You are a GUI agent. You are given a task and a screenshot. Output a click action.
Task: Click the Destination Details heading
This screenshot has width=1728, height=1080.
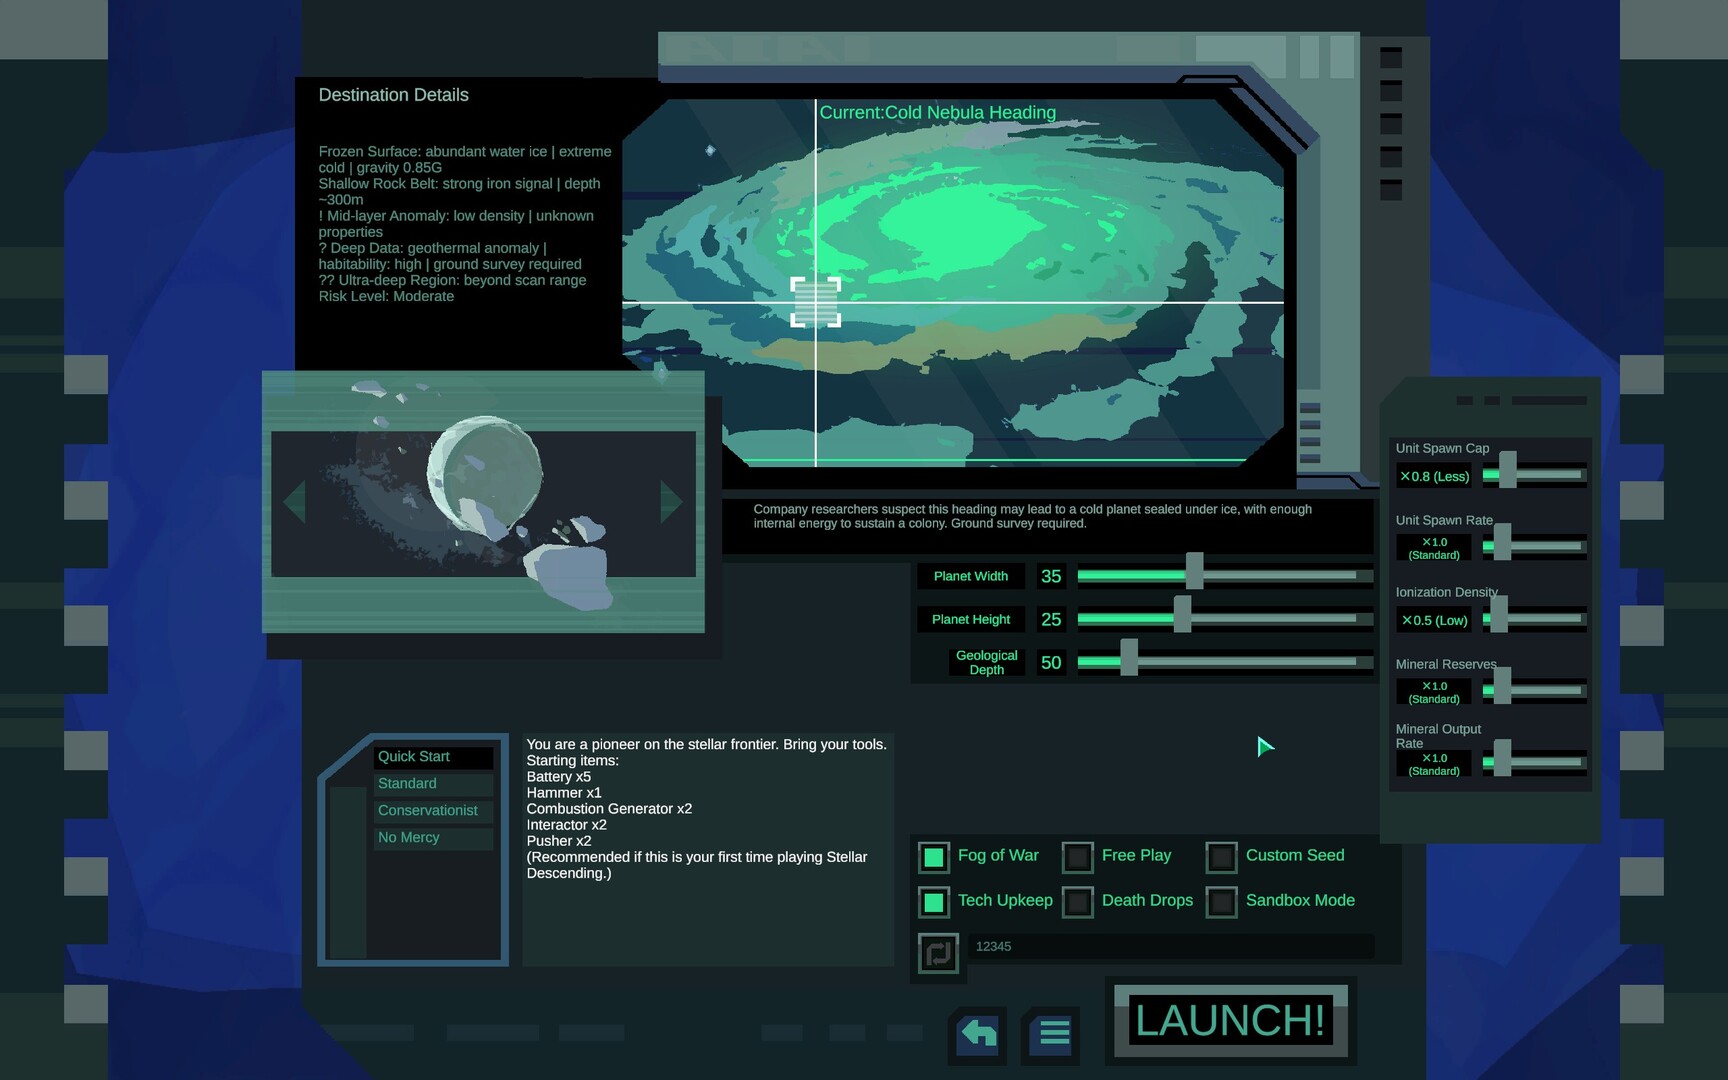[x=393, y=95]
